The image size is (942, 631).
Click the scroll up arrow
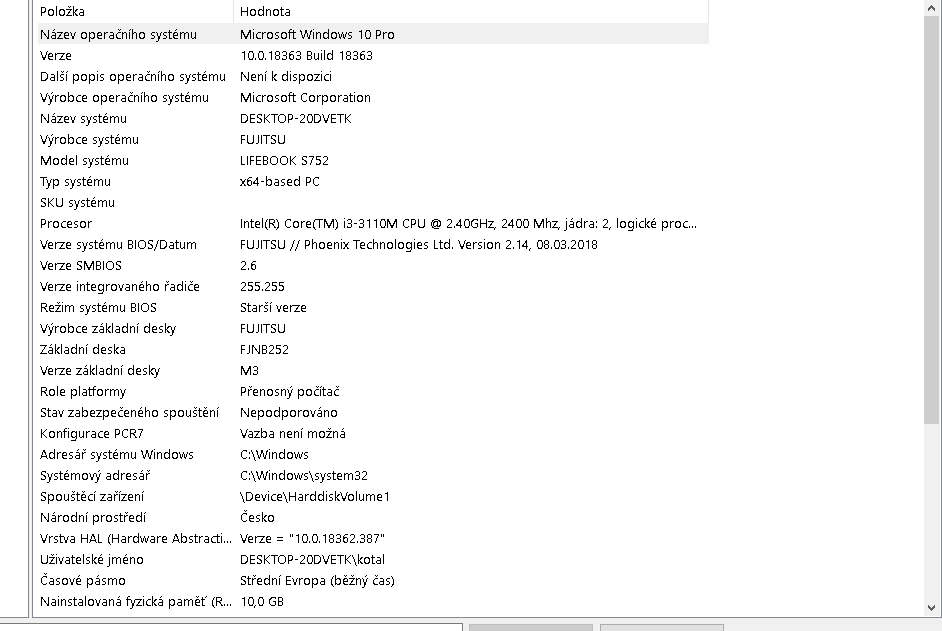(932, 8)
